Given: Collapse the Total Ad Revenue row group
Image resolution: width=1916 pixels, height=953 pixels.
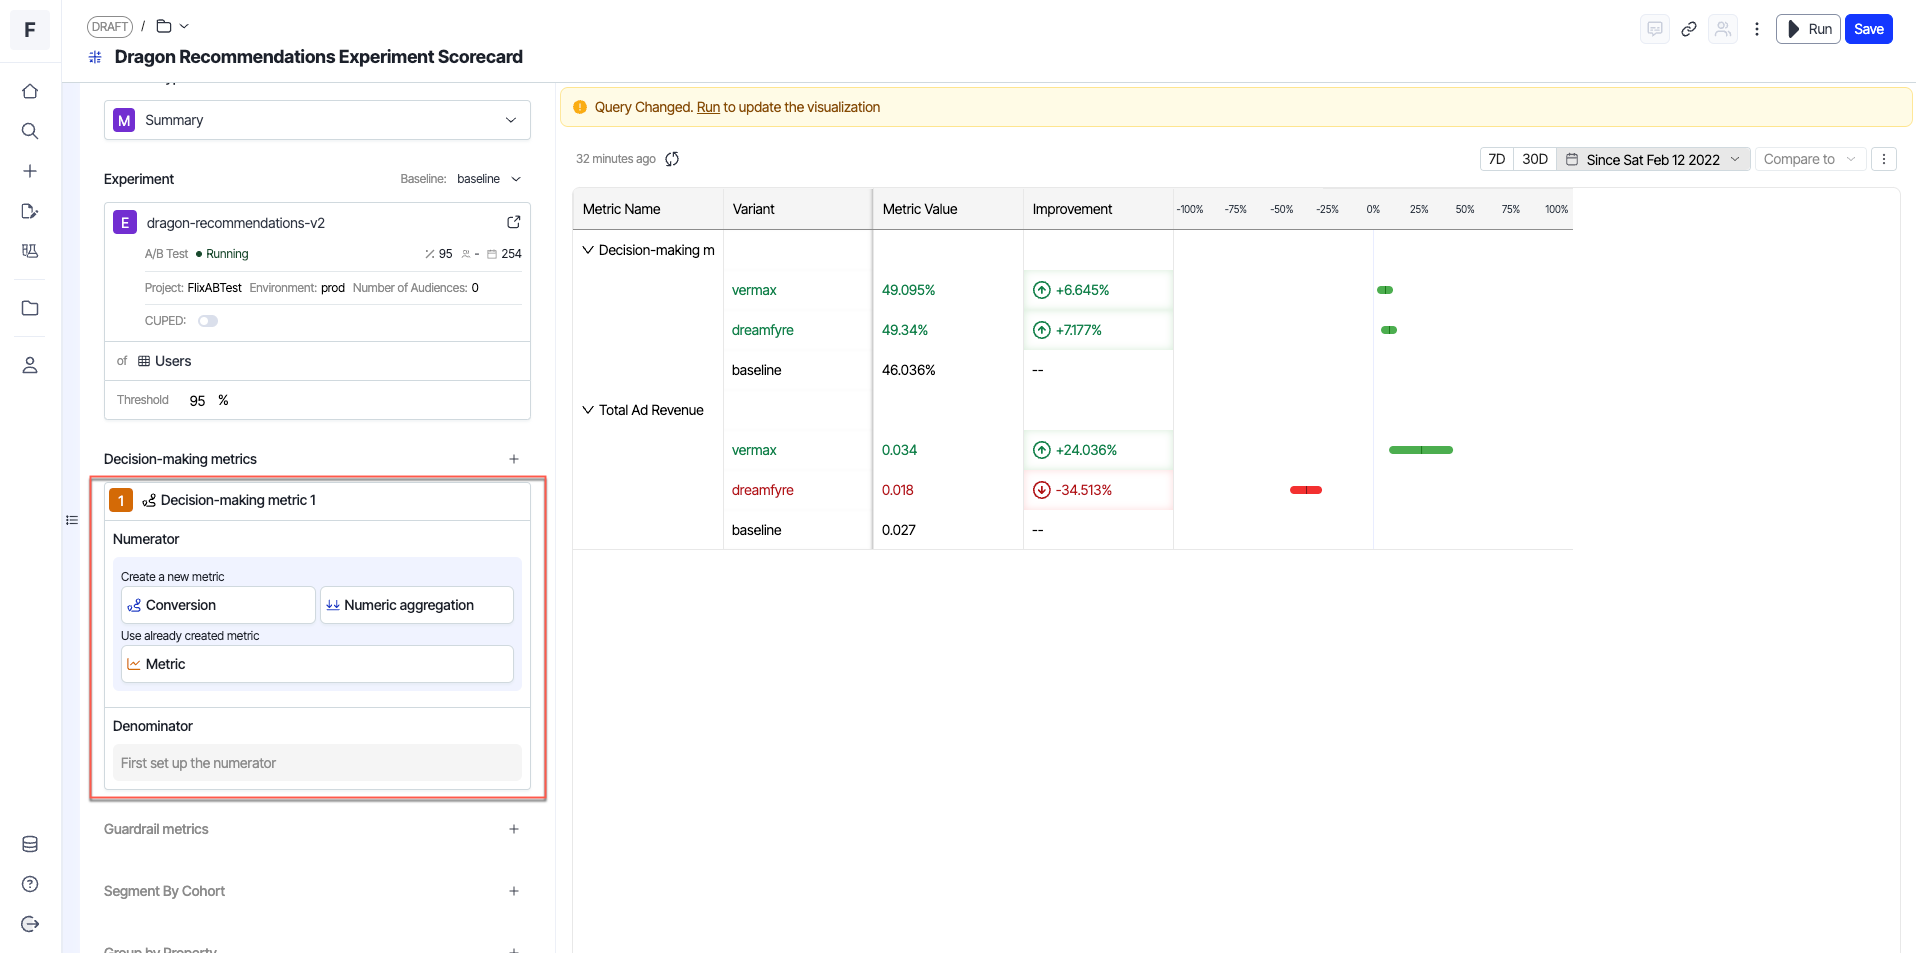Looking at the screenshot, I should 588,410.
